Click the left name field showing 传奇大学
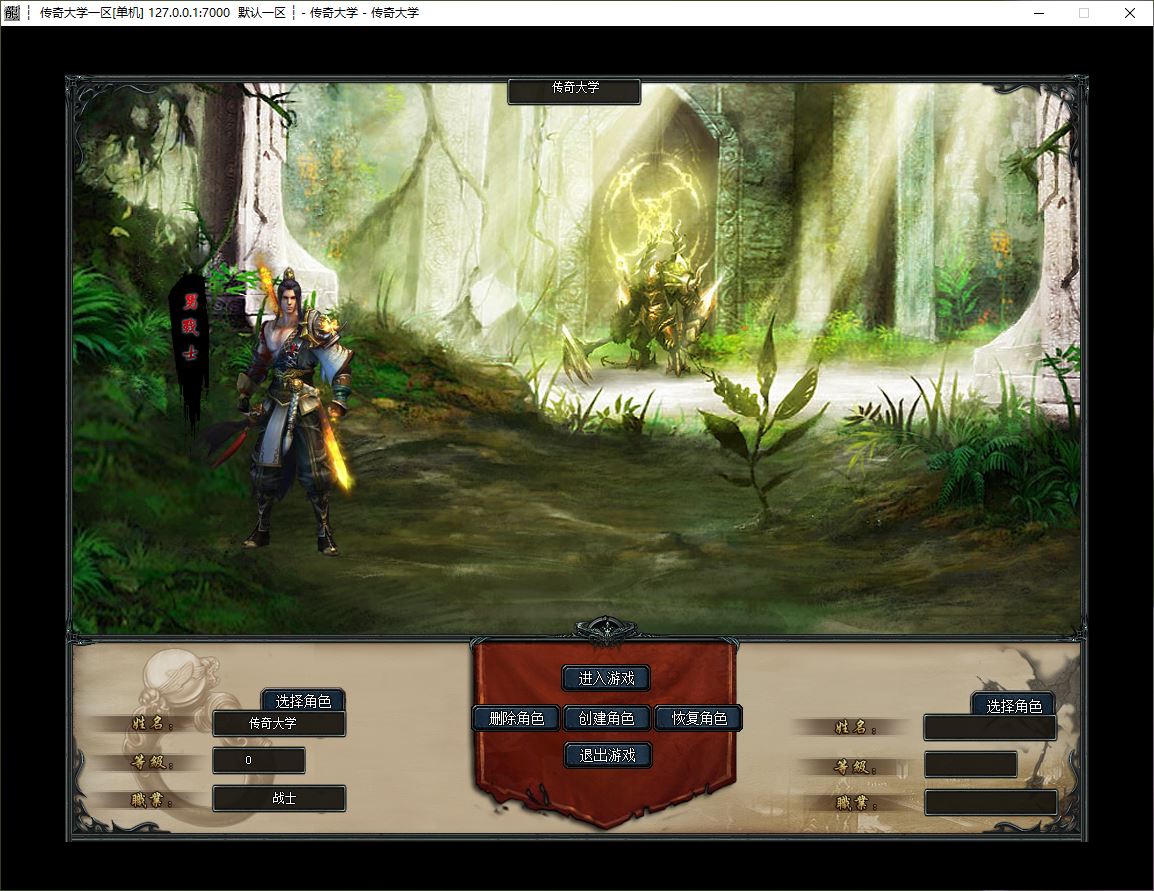Viewport: 1154px width, 891px height. [x=279, y=723]
